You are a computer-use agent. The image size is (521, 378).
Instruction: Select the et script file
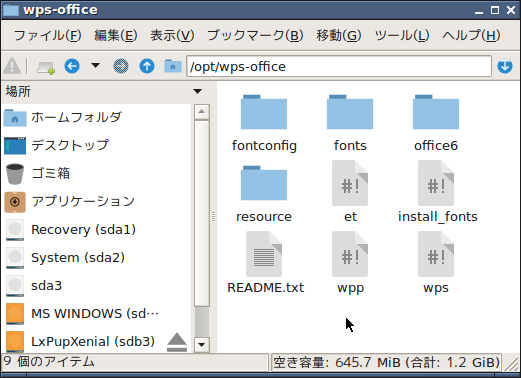(x=350, y=192)
